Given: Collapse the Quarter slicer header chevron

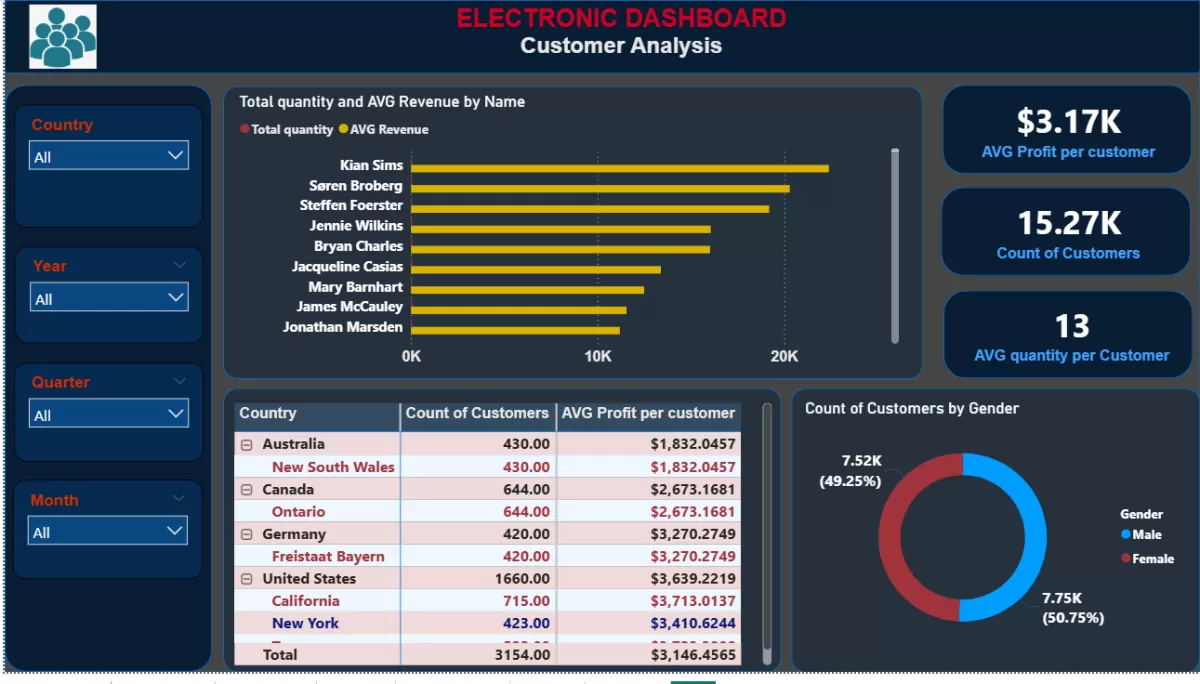Looking at the screenshot, I should coord(180,381).
